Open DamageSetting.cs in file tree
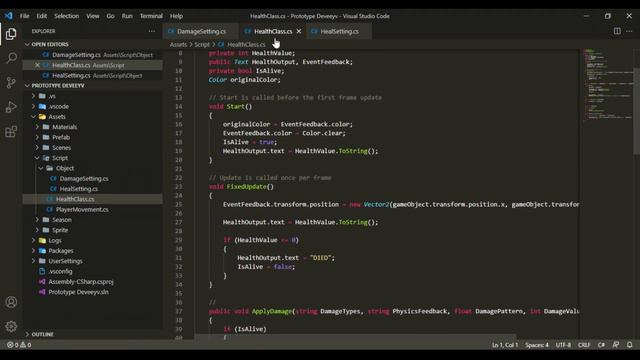640x360 pixels. [84, 178]
